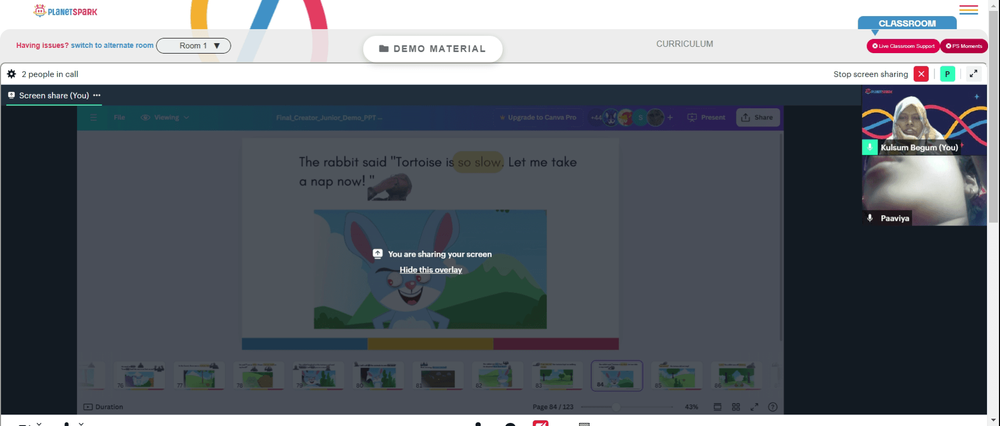Enter Canva fullscreen mode
Screen dimensions: 1000x426
coord(754,407)
